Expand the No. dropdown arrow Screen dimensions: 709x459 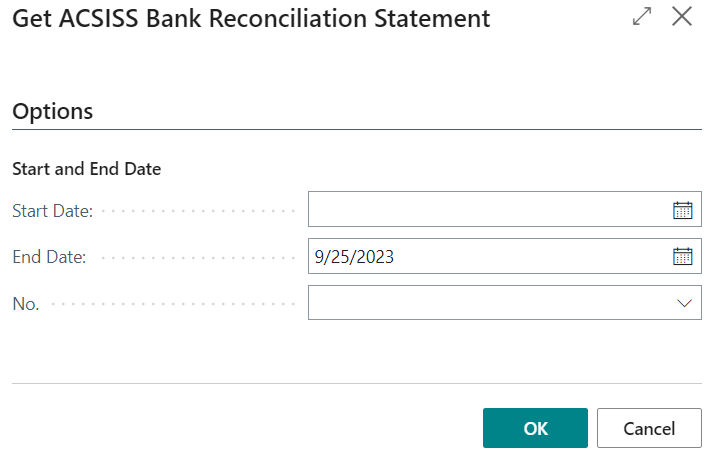click(684, 303)
